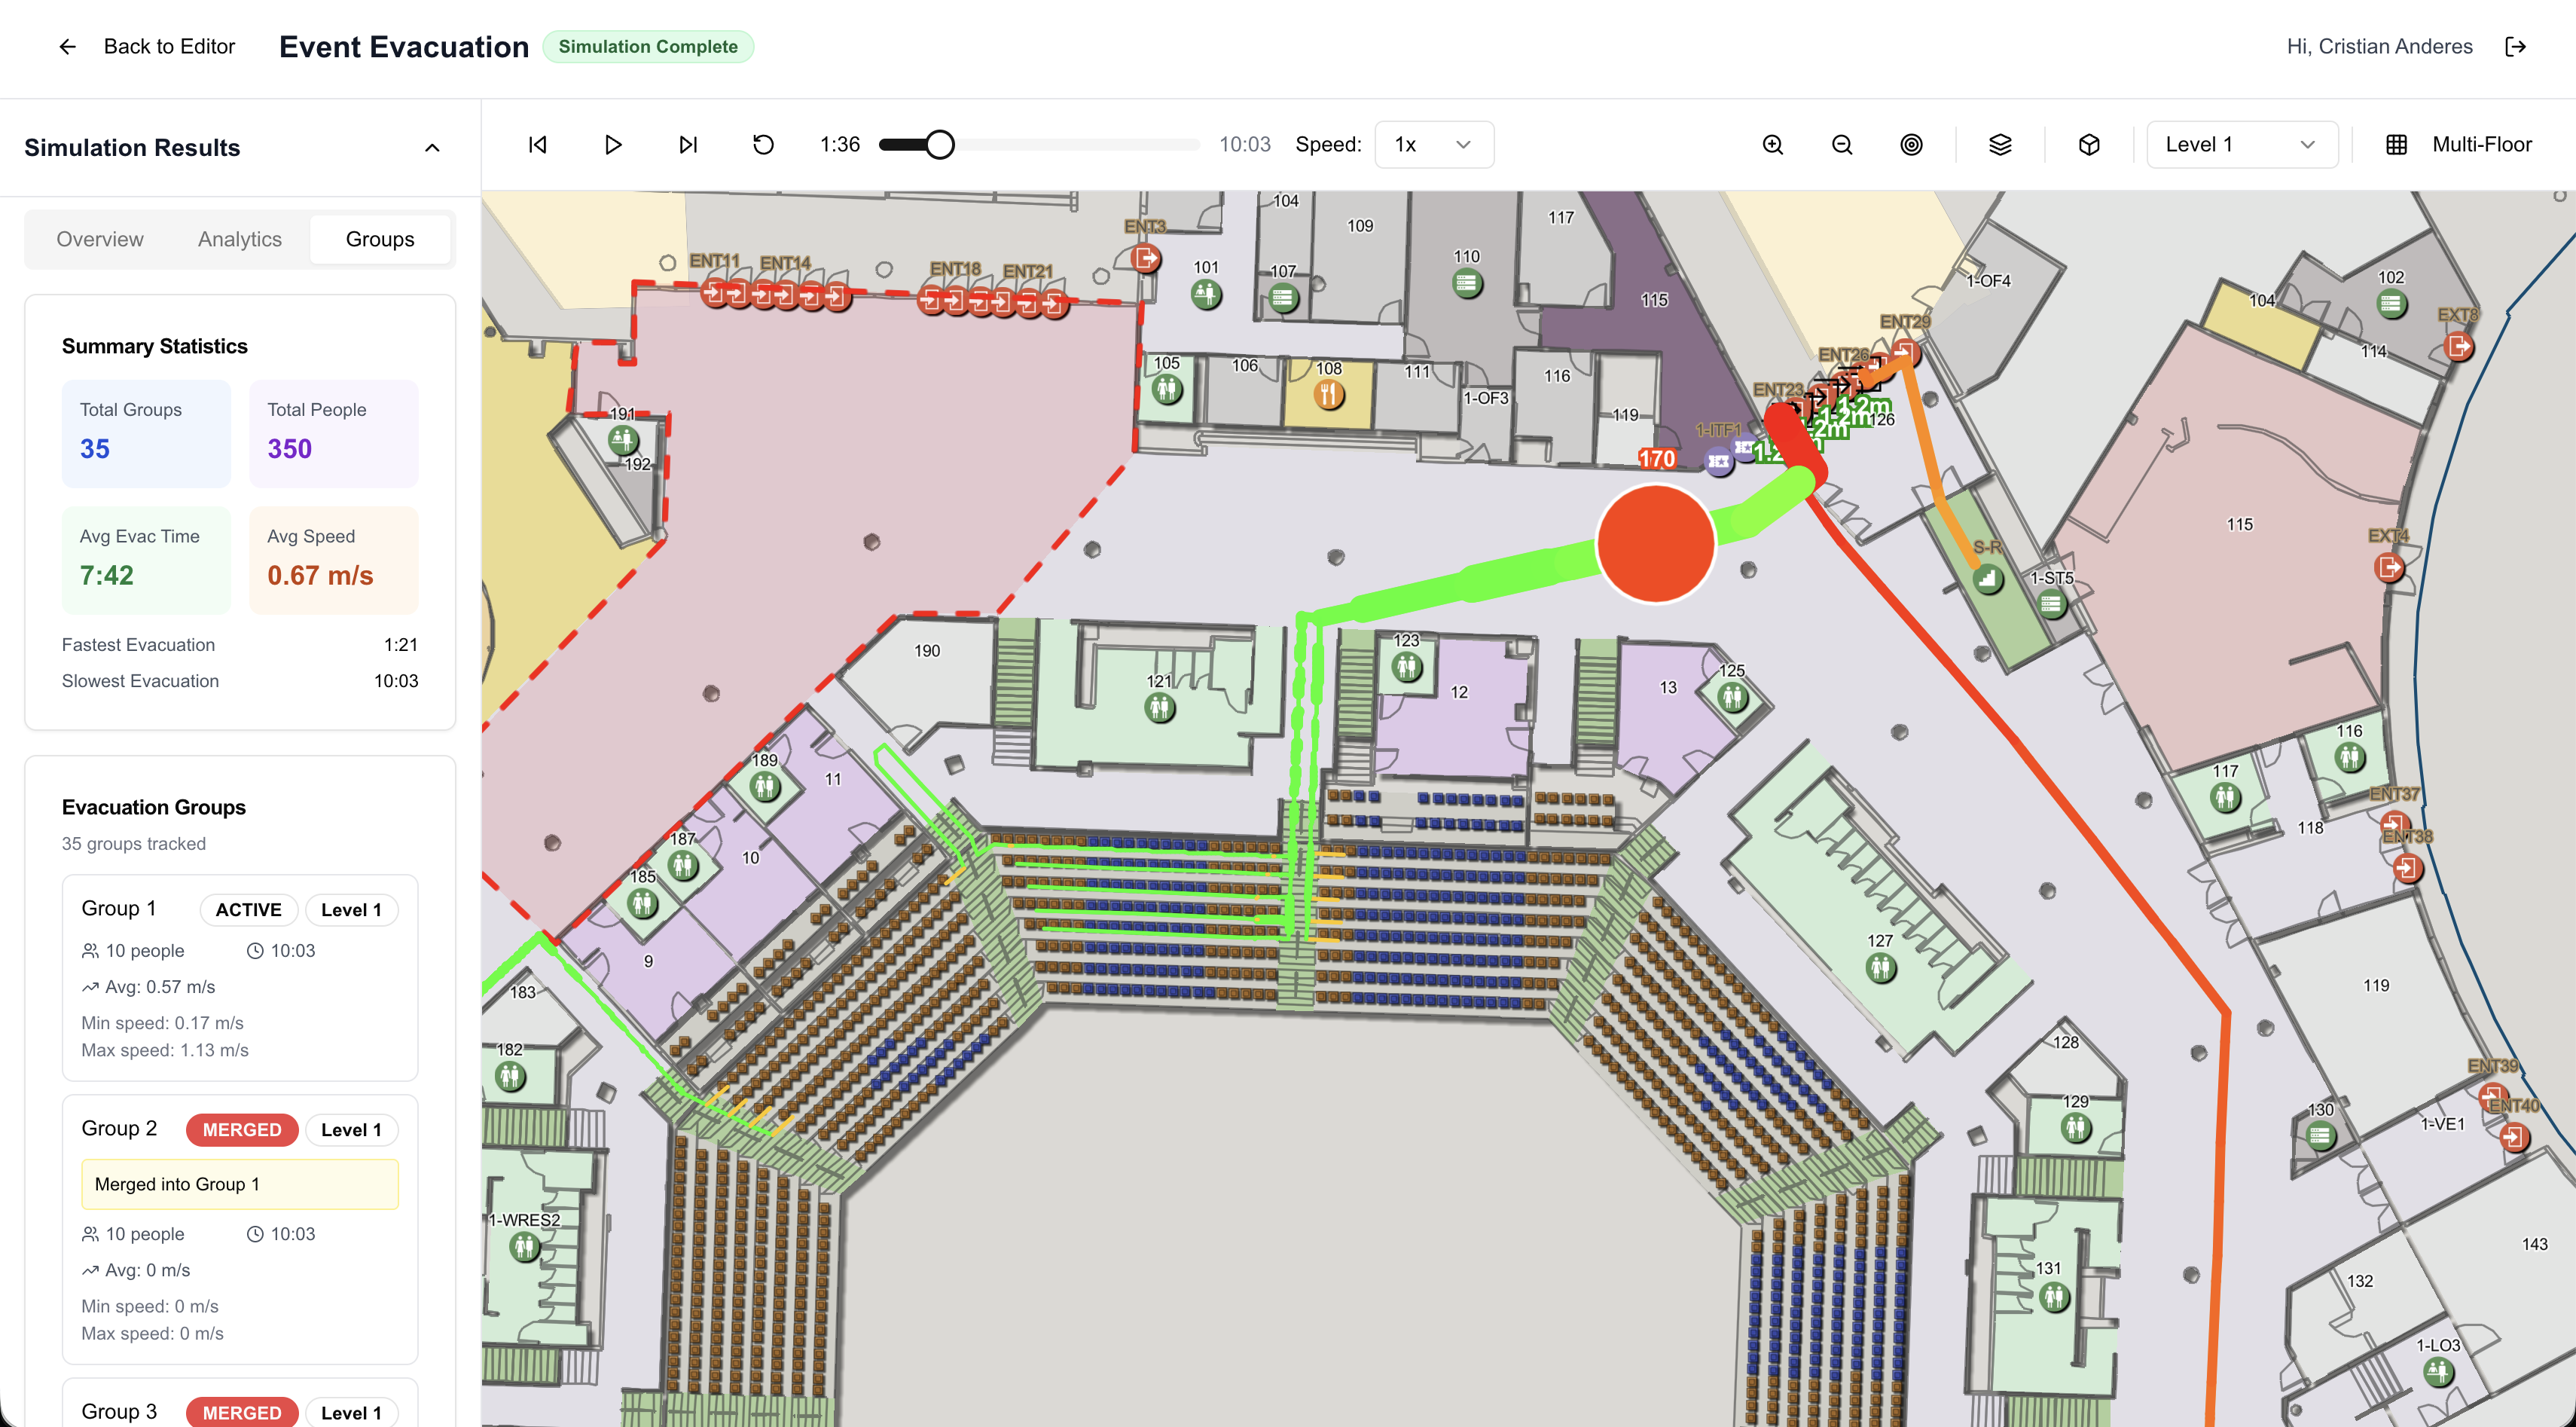Click the Merged into Group 1 note
The height and width of the screenshot is (1427, 2576).
coord(240,1184)
